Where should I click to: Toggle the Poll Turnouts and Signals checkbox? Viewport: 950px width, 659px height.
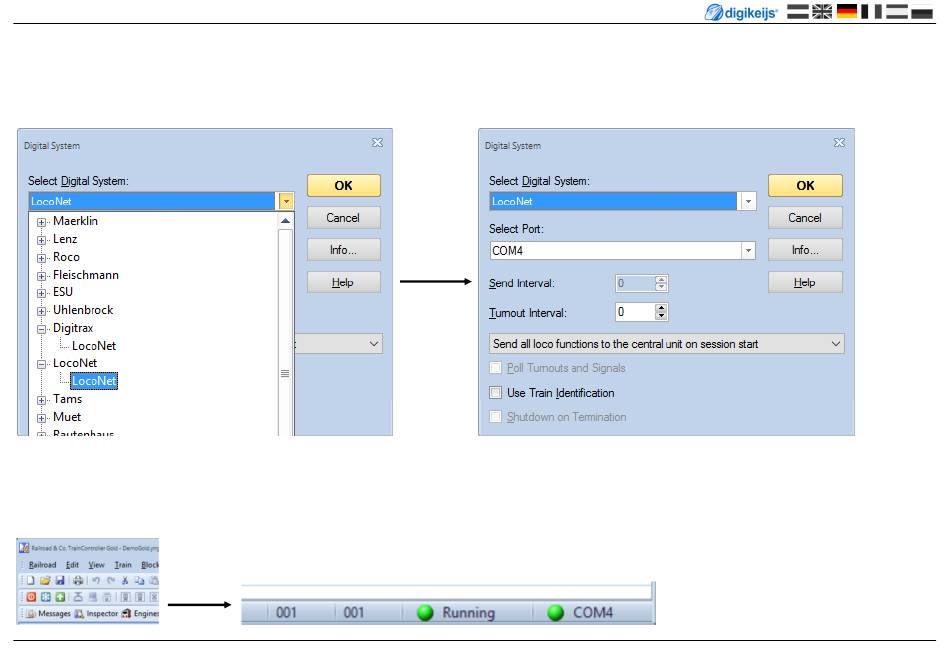pos(496,368)
